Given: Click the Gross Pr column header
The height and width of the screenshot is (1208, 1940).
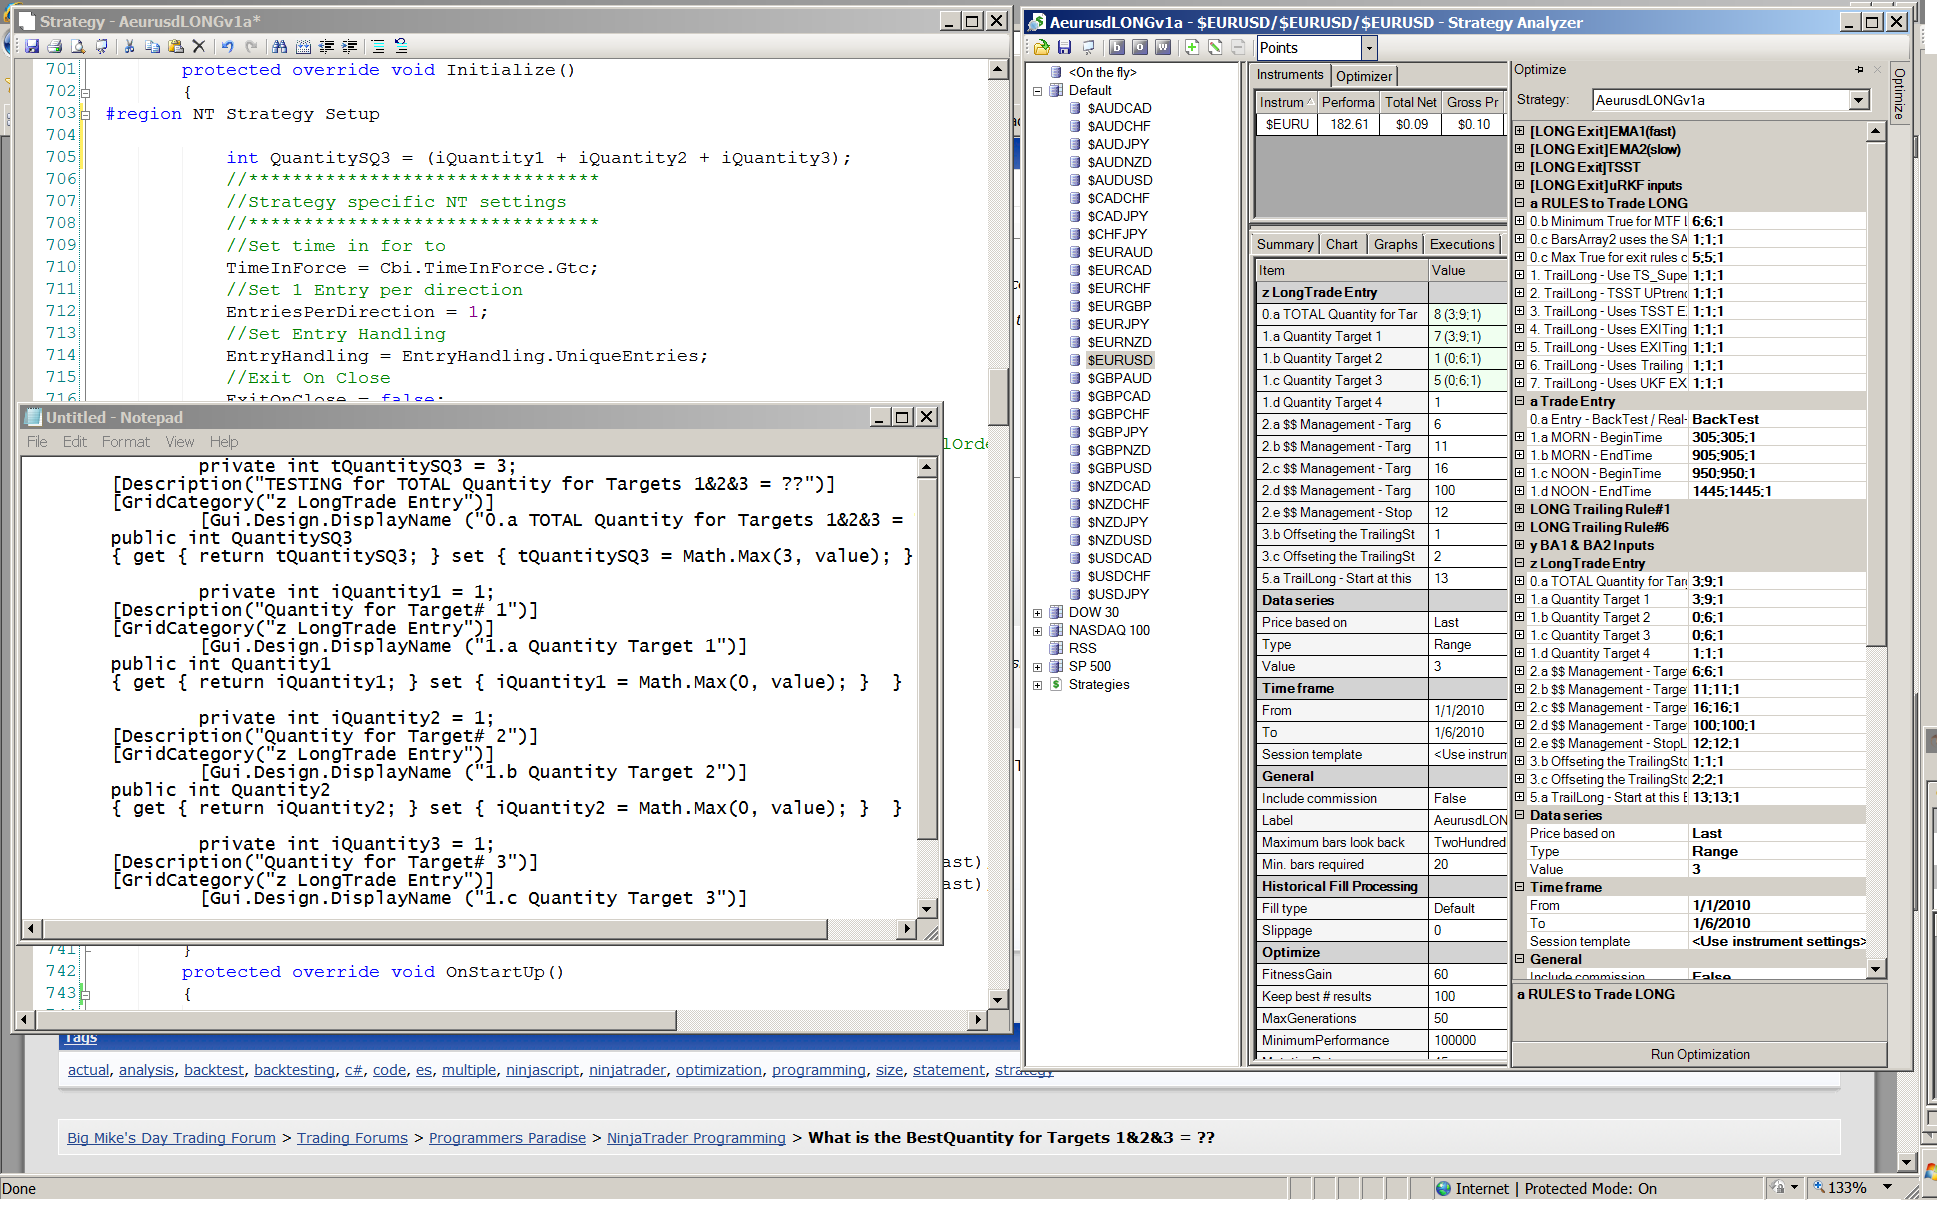Looking at the screenshot, I should click(1472, 102).
